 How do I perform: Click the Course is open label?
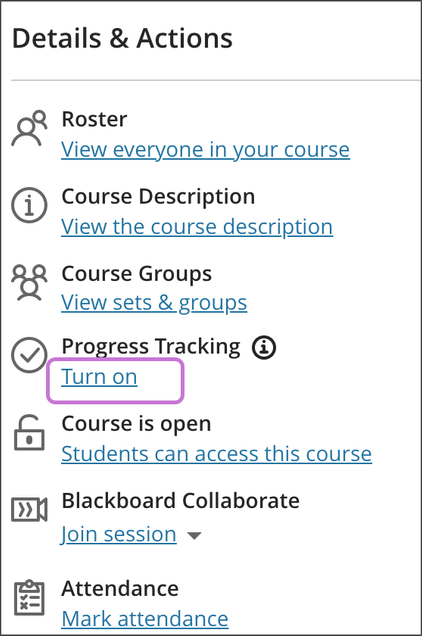[x=136, y=424]
